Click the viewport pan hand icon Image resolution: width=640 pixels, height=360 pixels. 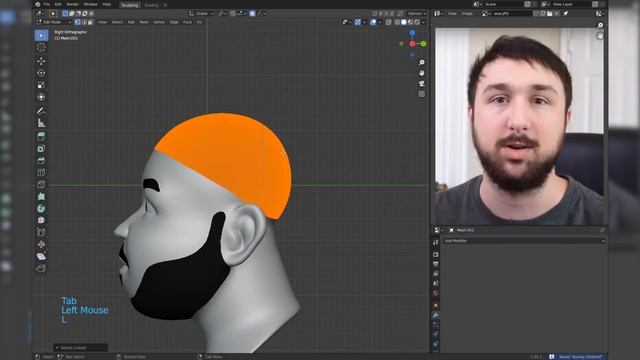tap(422, 73)
